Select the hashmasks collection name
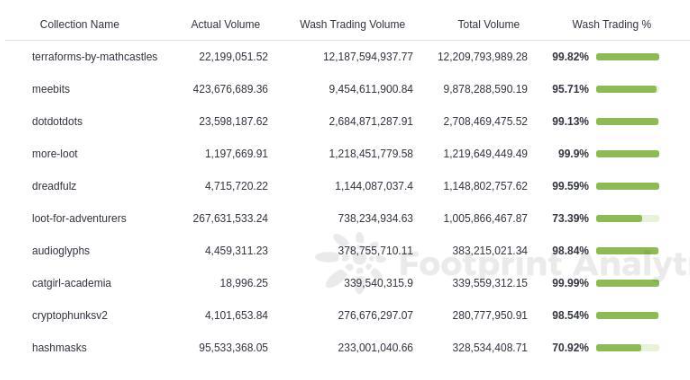This screenshot has height=380, width=690. tap(59, 347)
